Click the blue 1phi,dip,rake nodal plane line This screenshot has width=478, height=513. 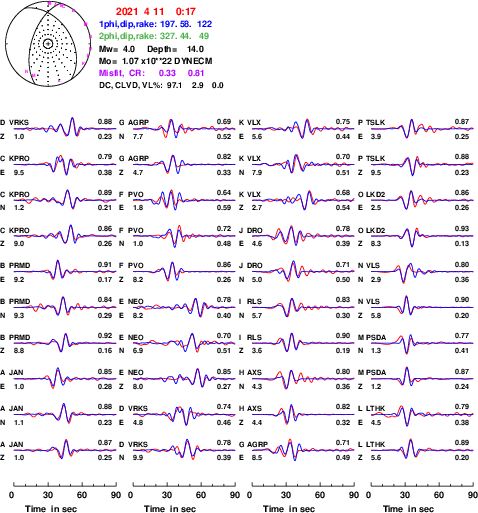click(x=155, y=24)
